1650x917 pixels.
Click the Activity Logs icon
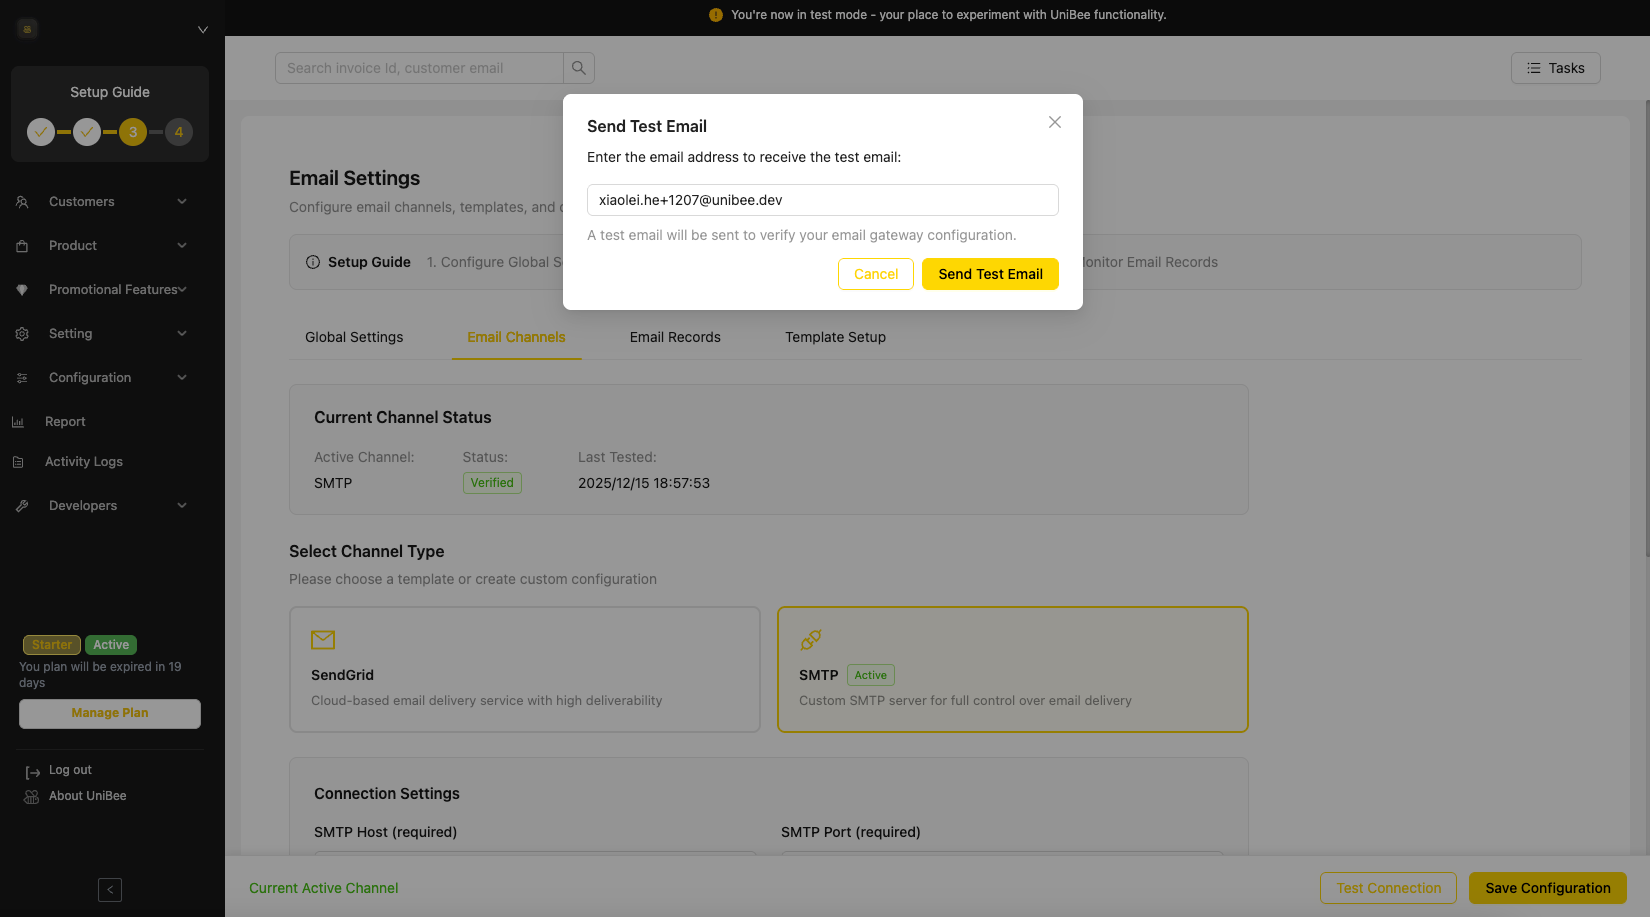[x=18, y=462]
